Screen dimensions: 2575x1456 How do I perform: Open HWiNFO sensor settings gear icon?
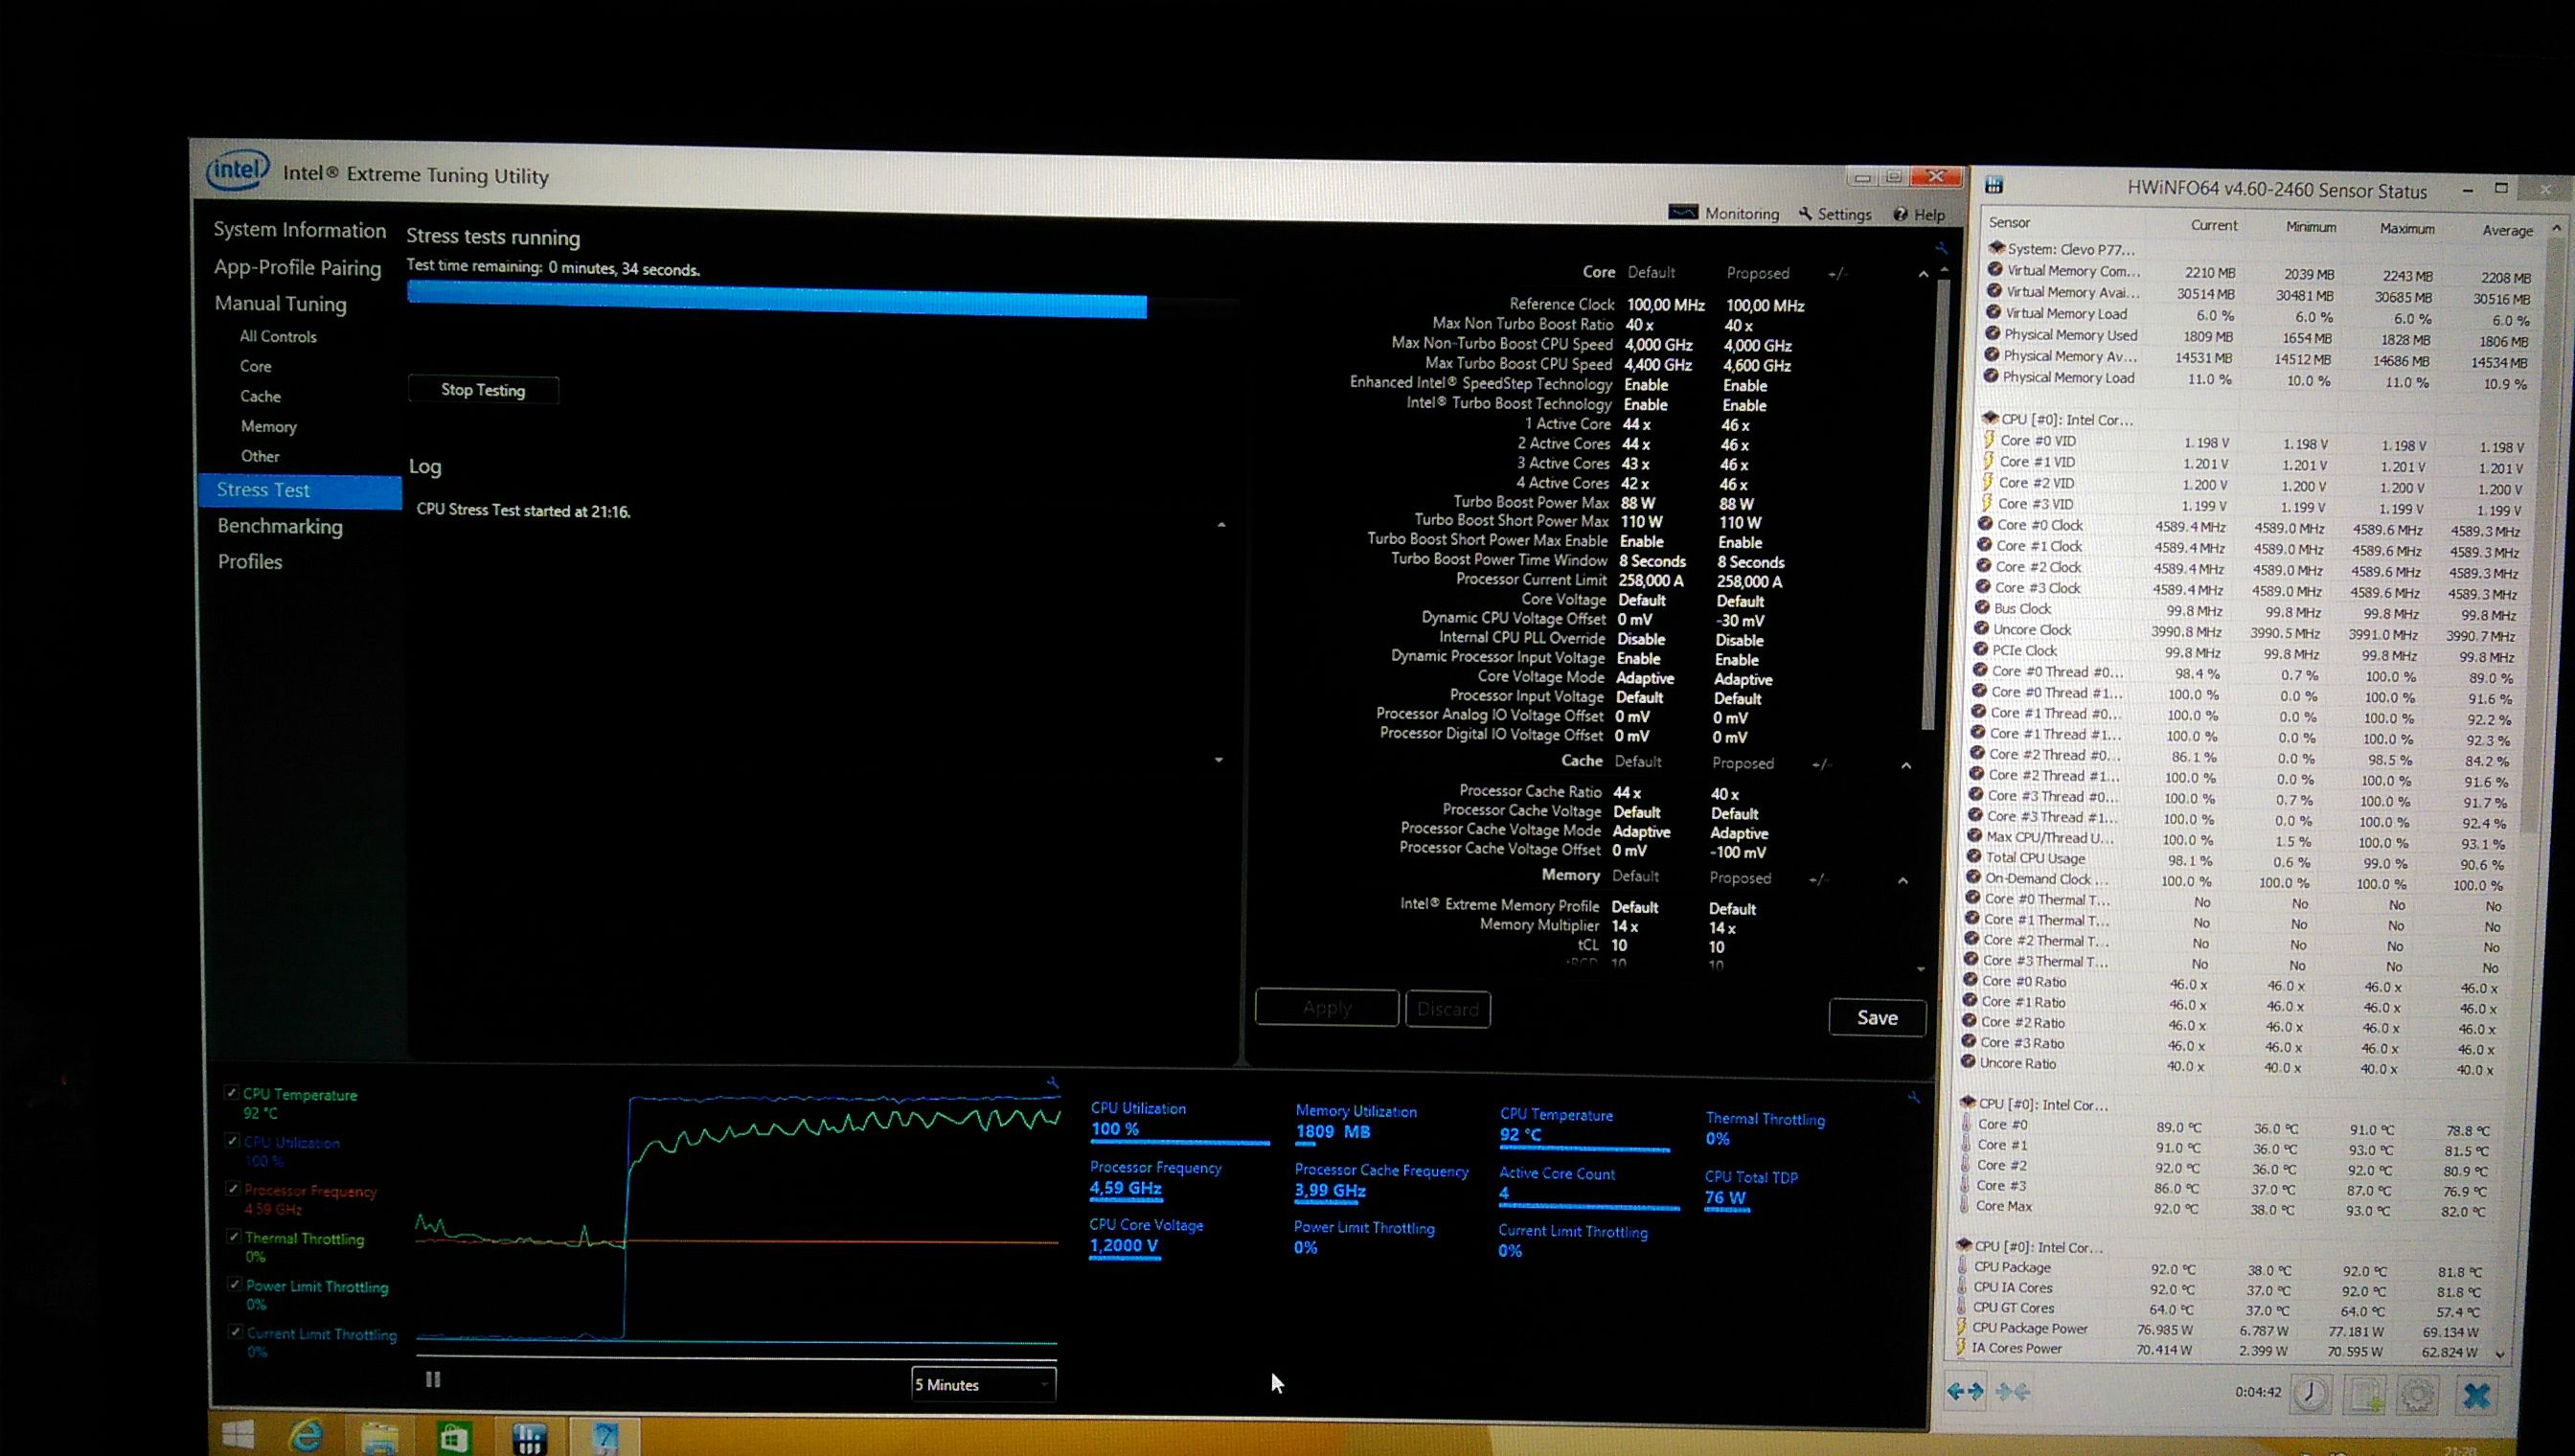tap(2418, 1396)
